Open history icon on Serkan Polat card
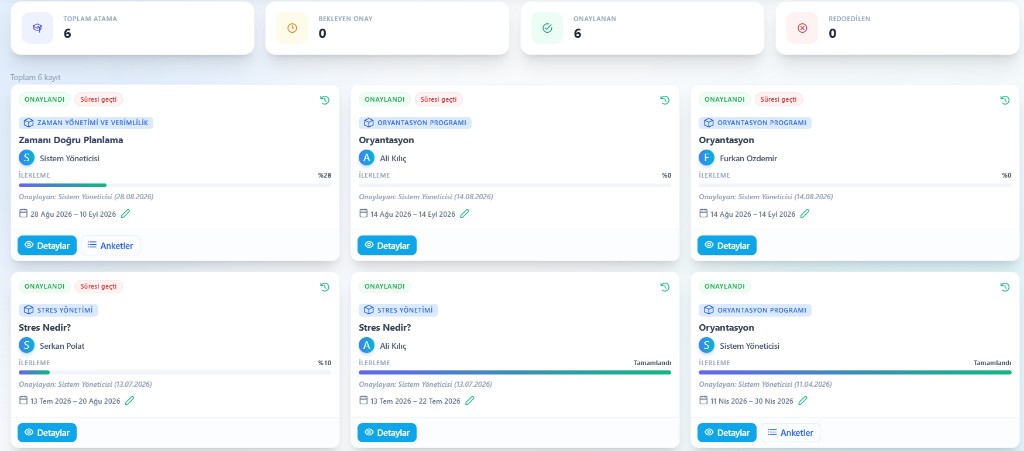1024x451 pixels. [x=325, y=287]
